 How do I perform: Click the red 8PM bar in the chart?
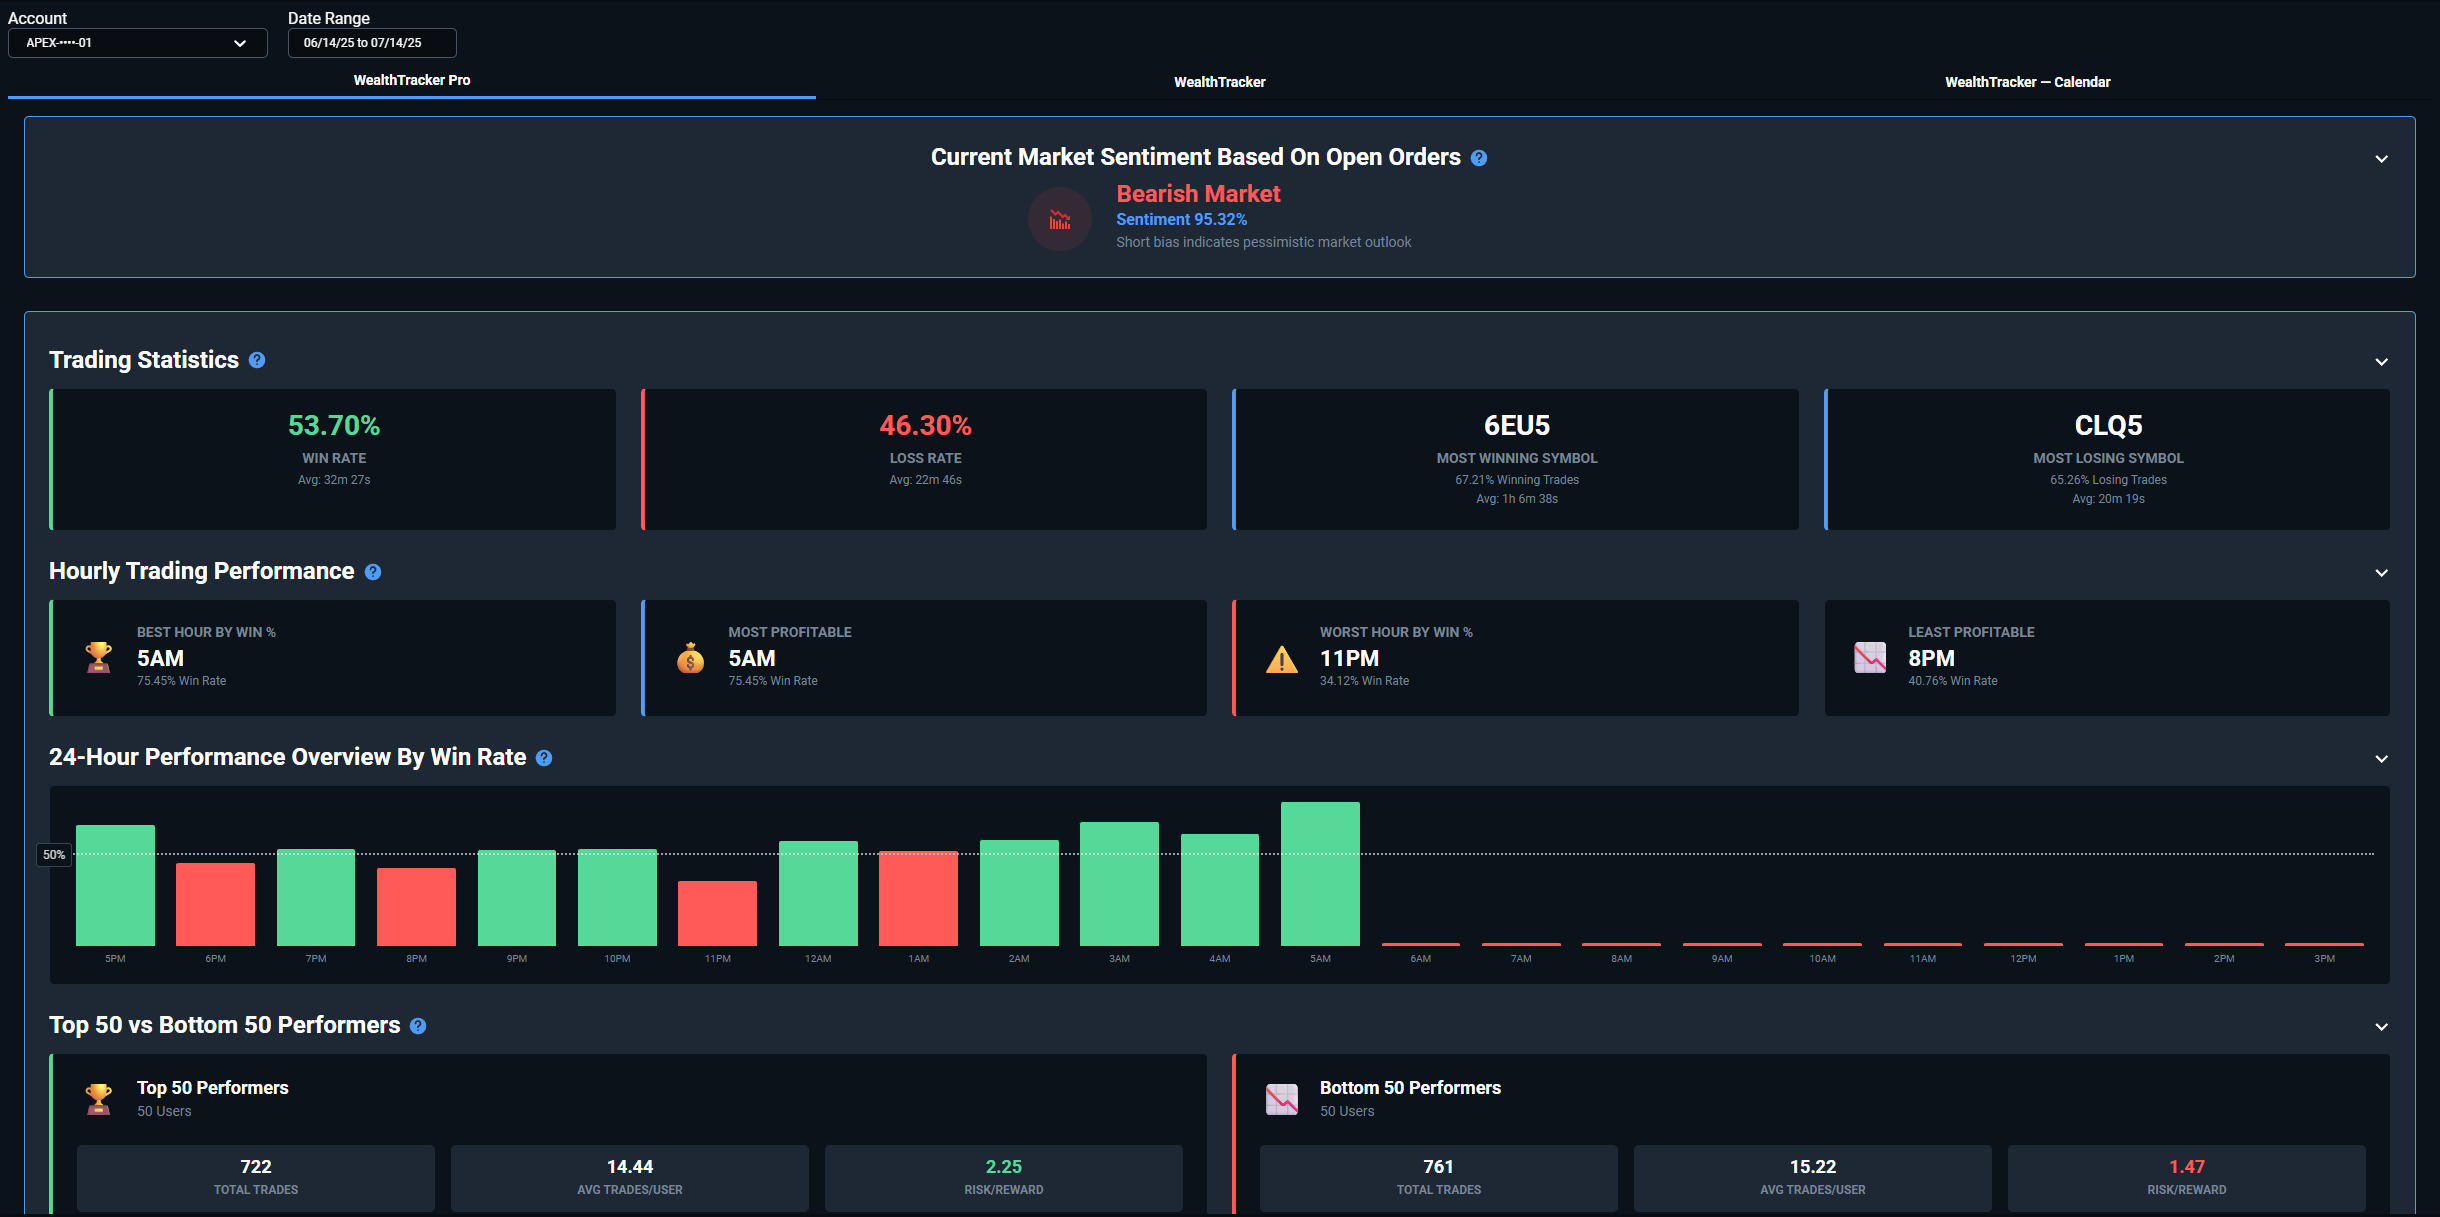(416, 907)
